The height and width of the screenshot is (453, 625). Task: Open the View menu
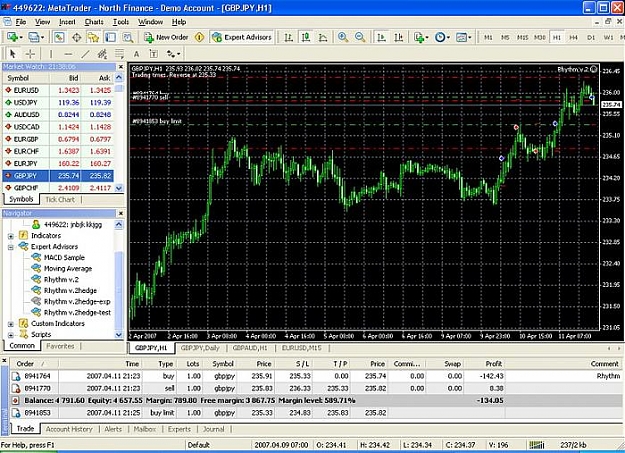tap(42, 22)
